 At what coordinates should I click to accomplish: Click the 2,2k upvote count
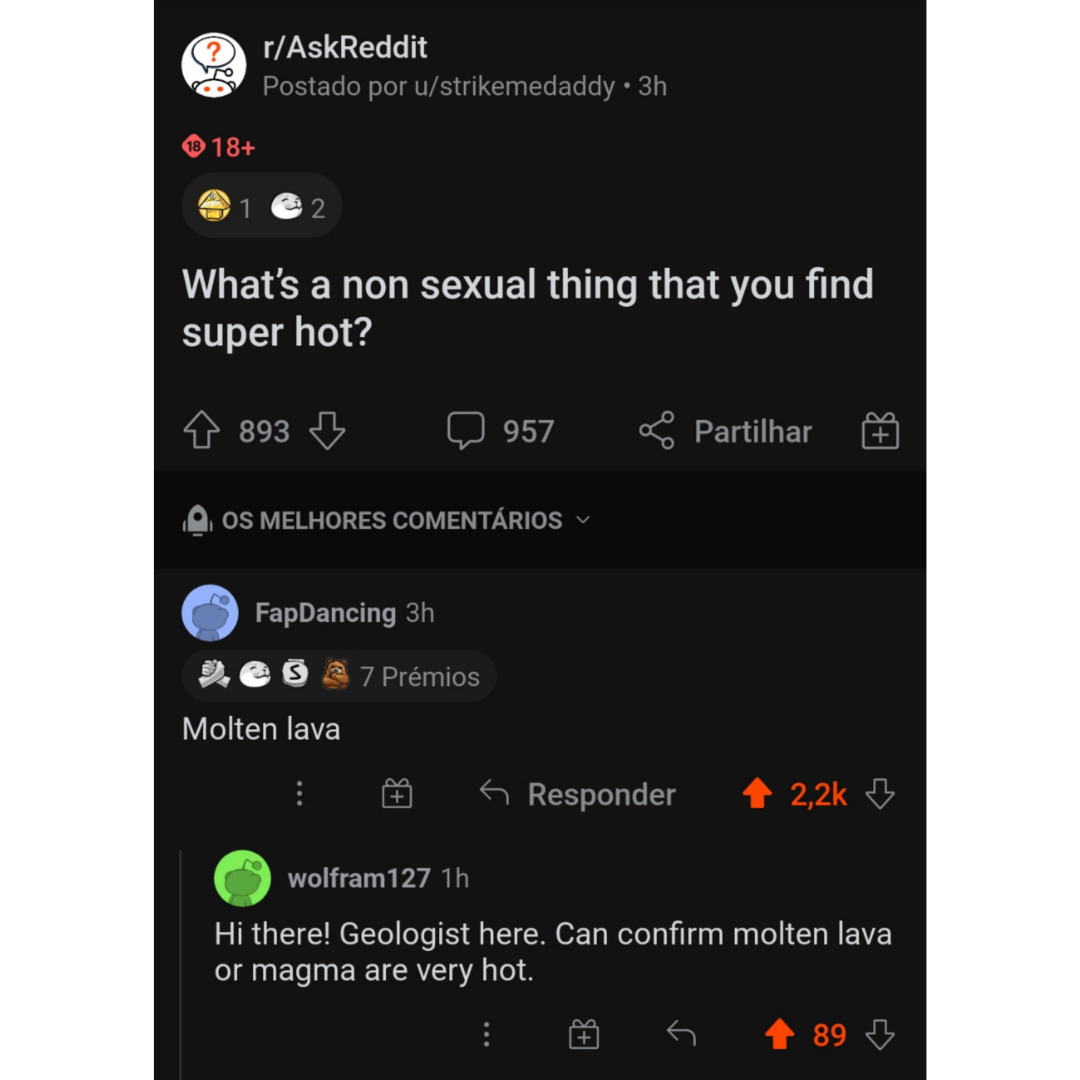click(x=818, y=793)
